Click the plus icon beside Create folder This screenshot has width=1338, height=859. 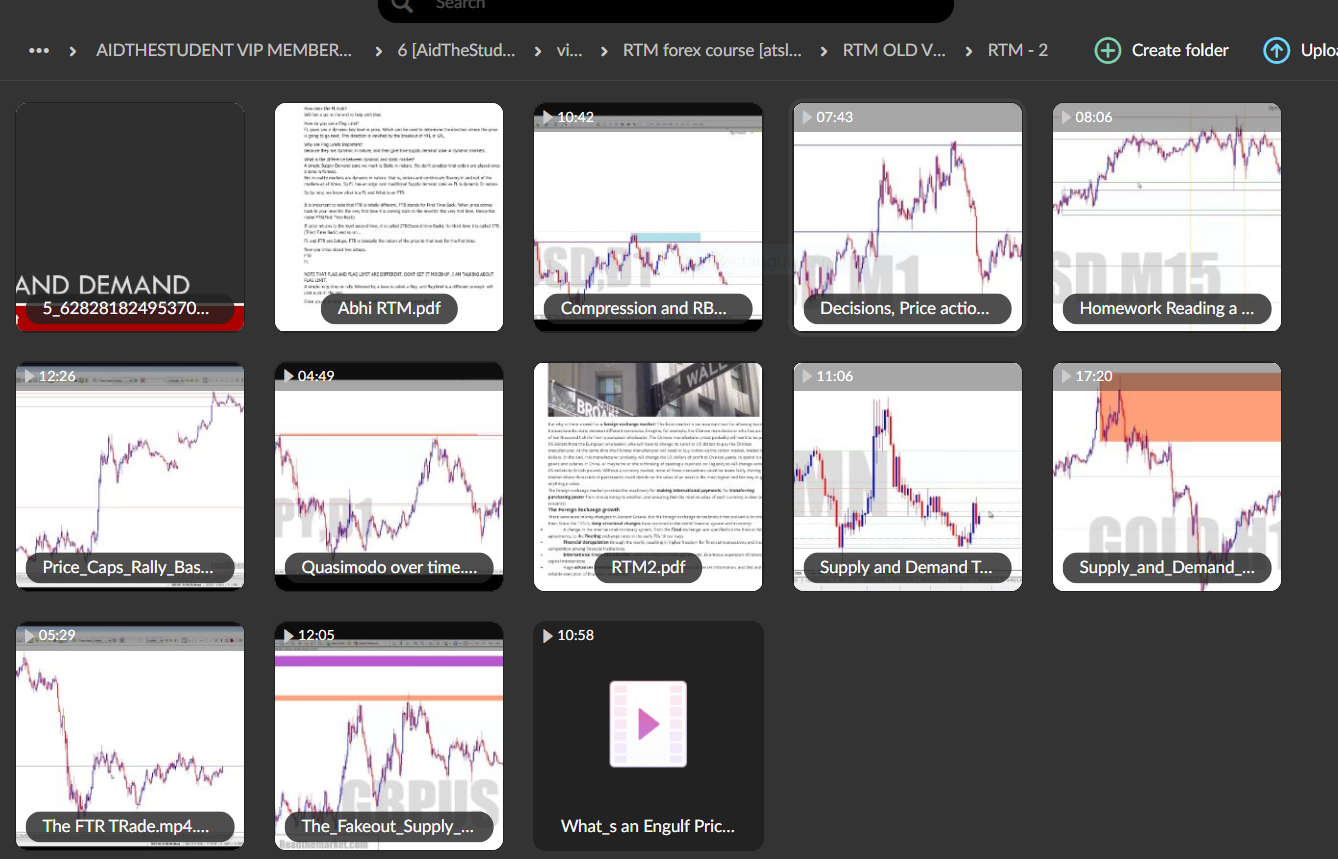1107,49
